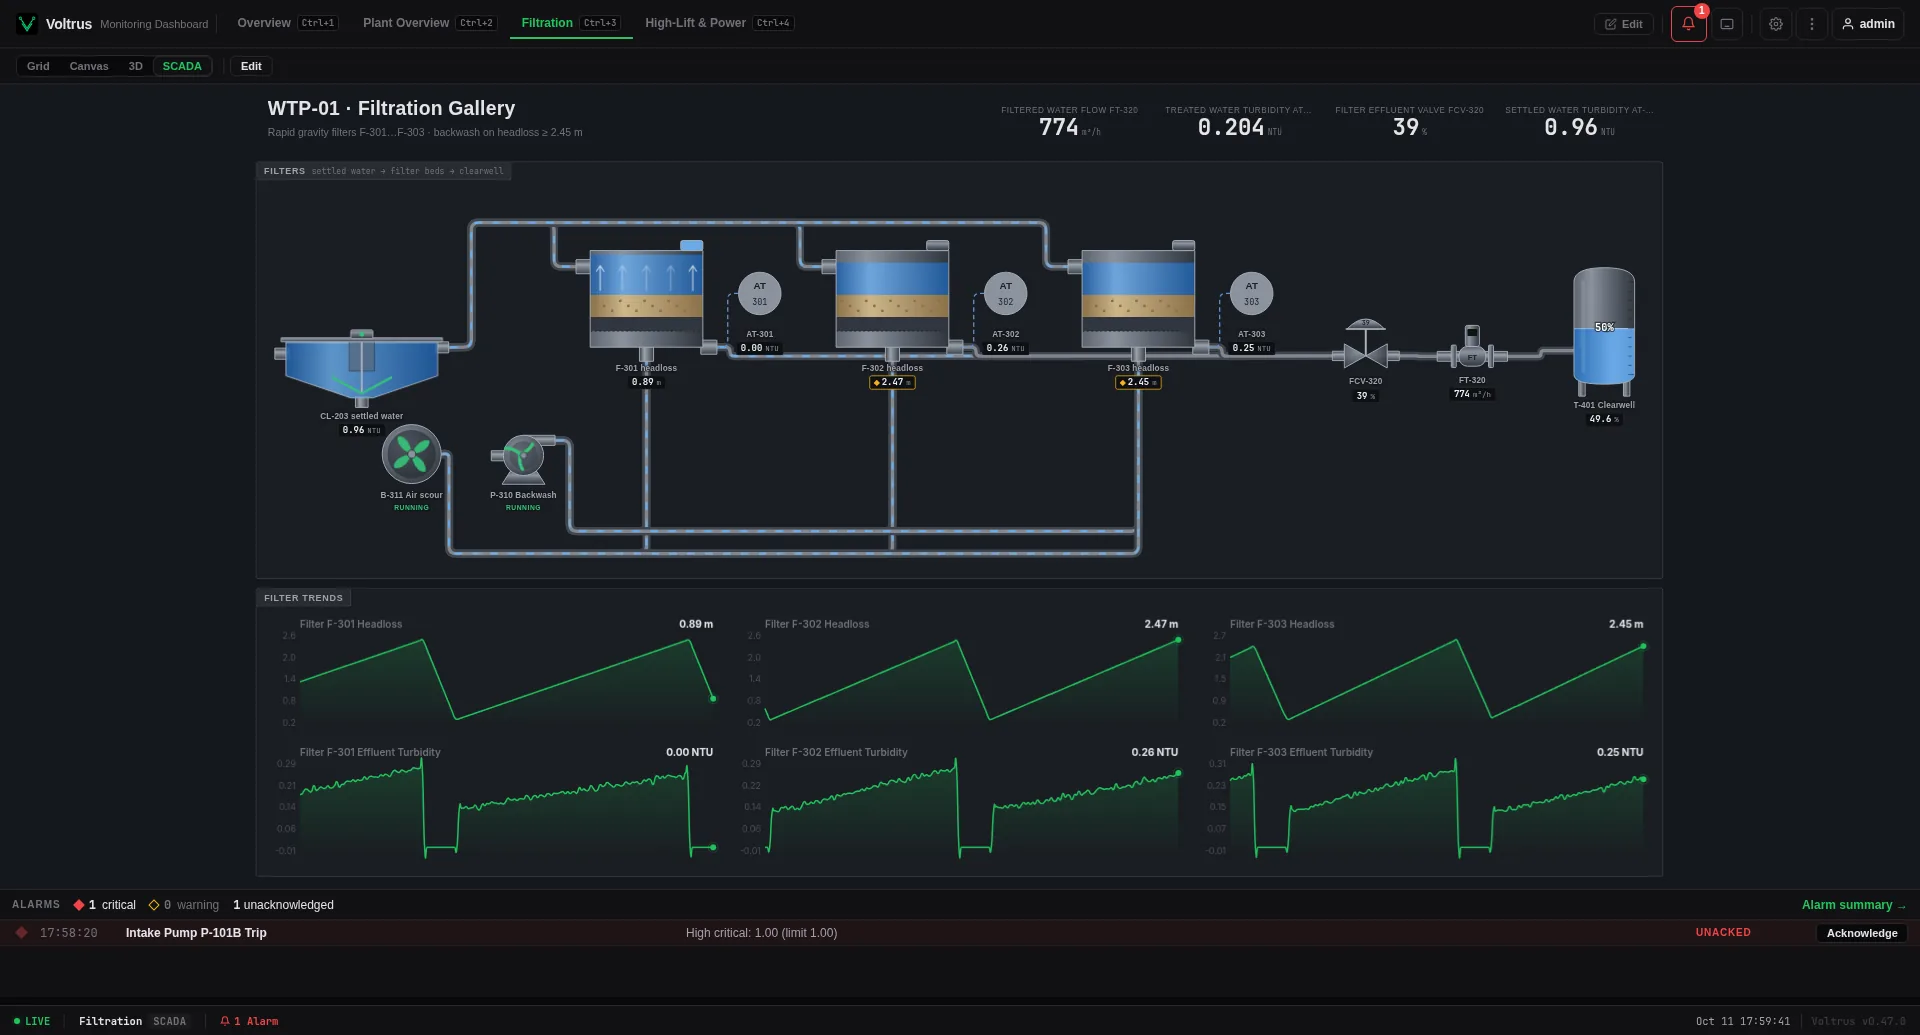Open the settings gear icon
Image resolution: width=1920 pixels, height=1035 pixels.
pos(1776,24)
